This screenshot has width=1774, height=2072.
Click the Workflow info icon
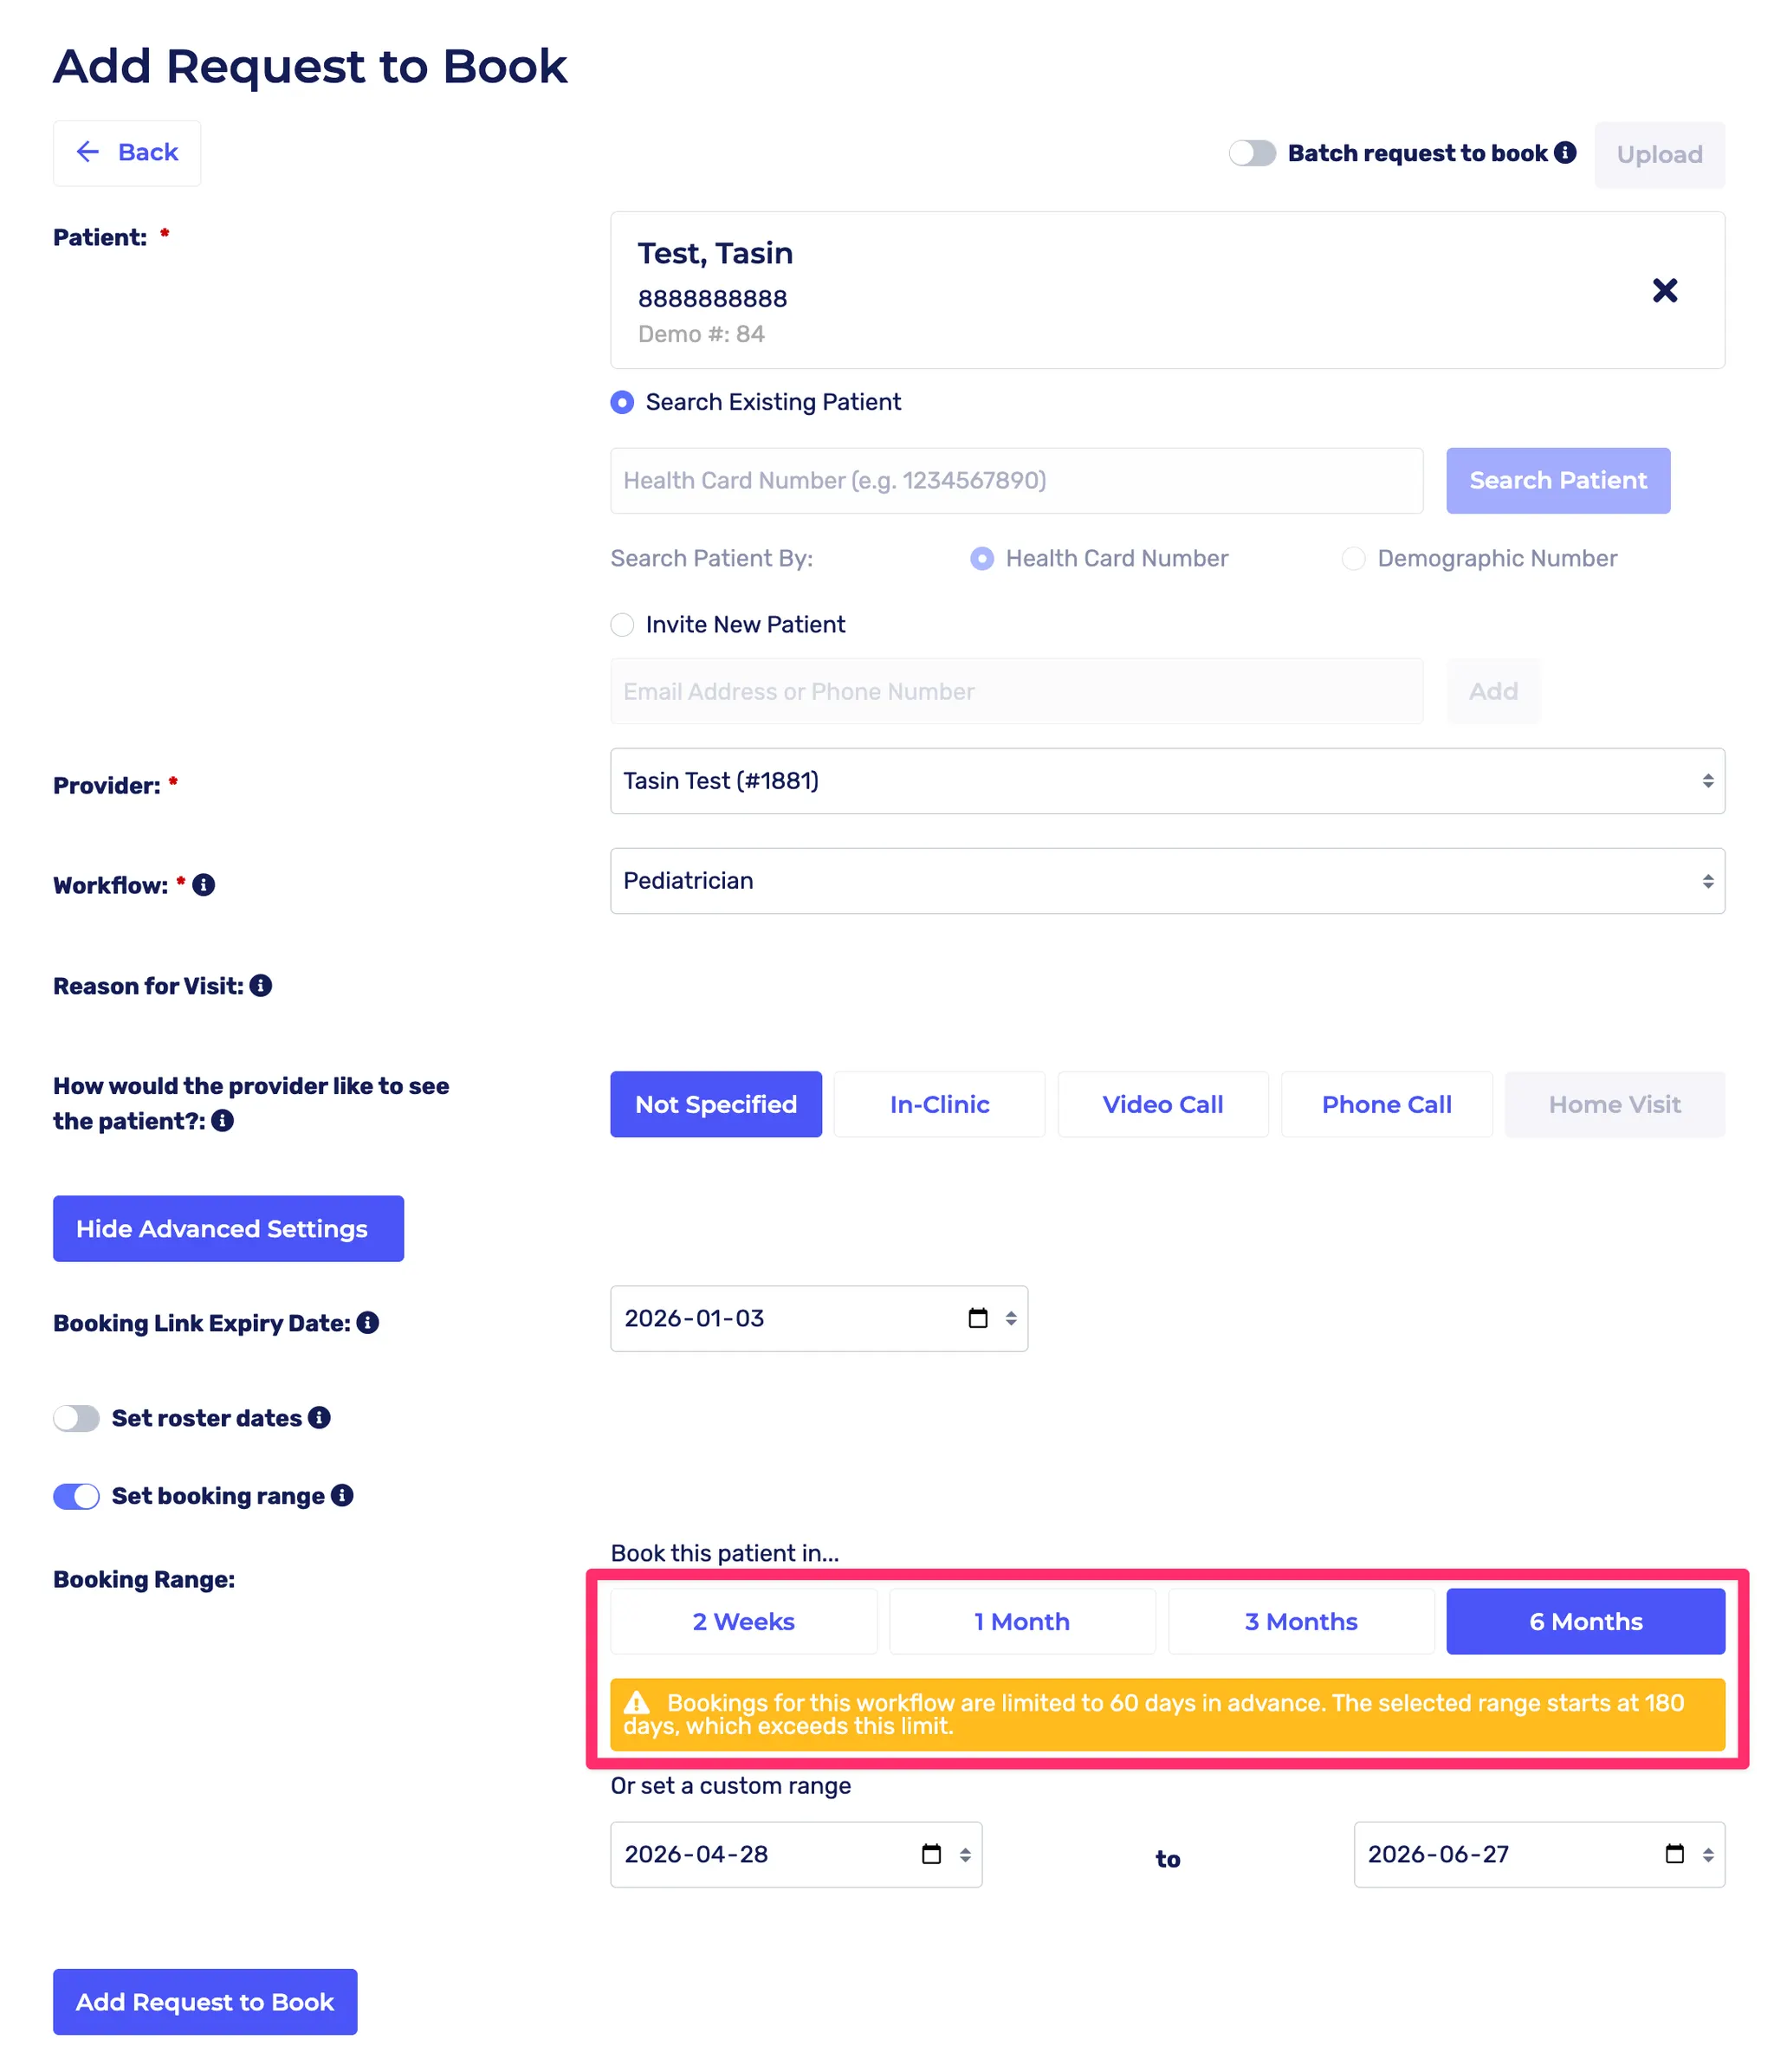pyautogui.click(x=203, y=885)
